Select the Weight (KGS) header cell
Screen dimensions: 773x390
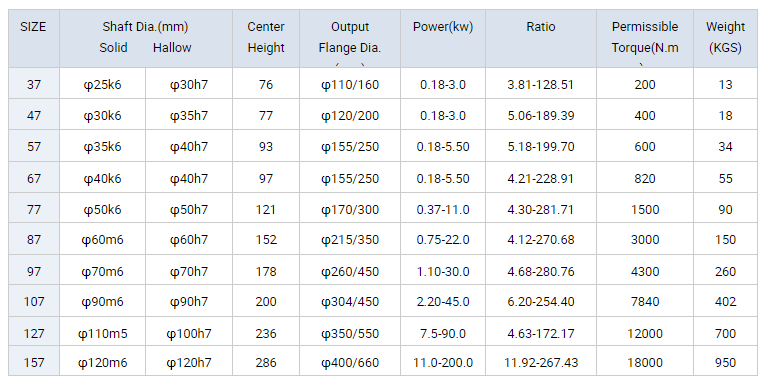(725, 38)
